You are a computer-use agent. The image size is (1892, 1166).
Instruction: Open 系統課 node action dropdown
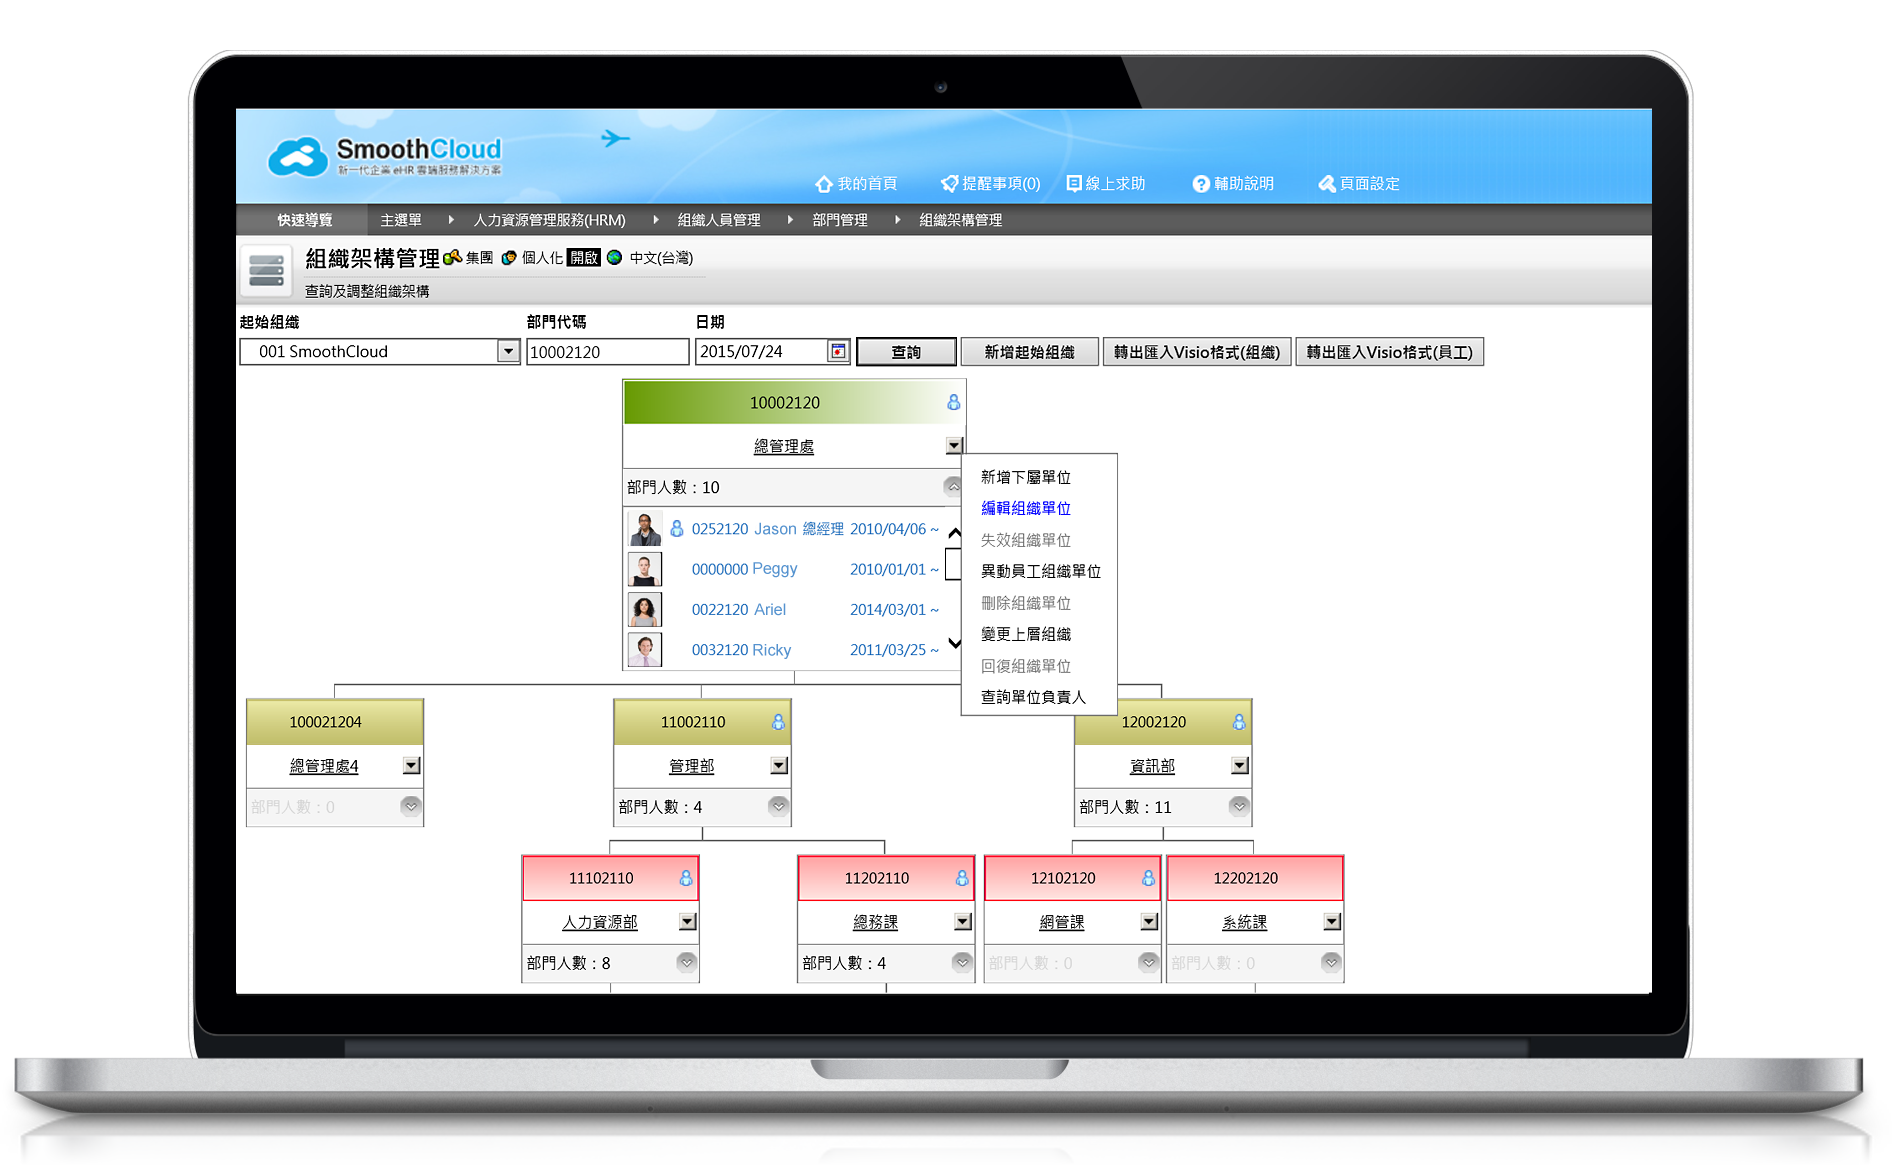pos(1332,922)
